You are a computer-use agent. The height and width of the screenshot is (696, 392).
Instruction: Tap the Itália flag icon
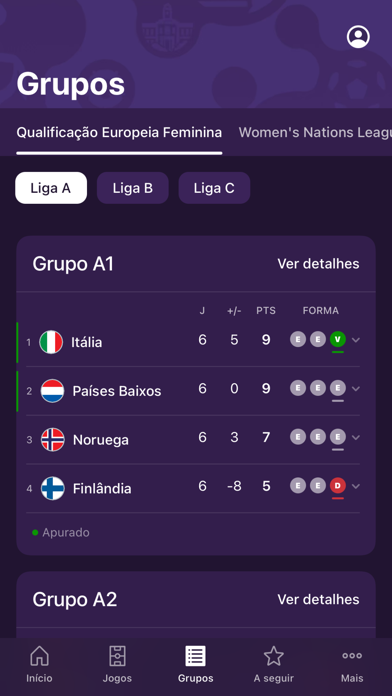click(51, 342)
